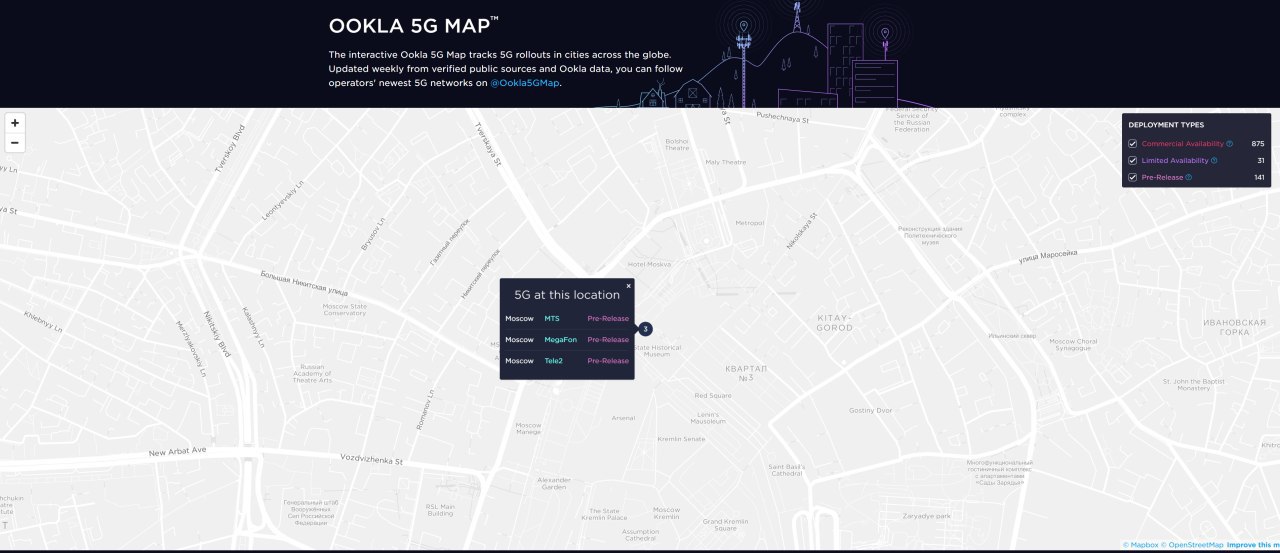Open info icon beside Limited Availability
The width and height of the screenshot is (1280, 553).
tap(1214, 161)
